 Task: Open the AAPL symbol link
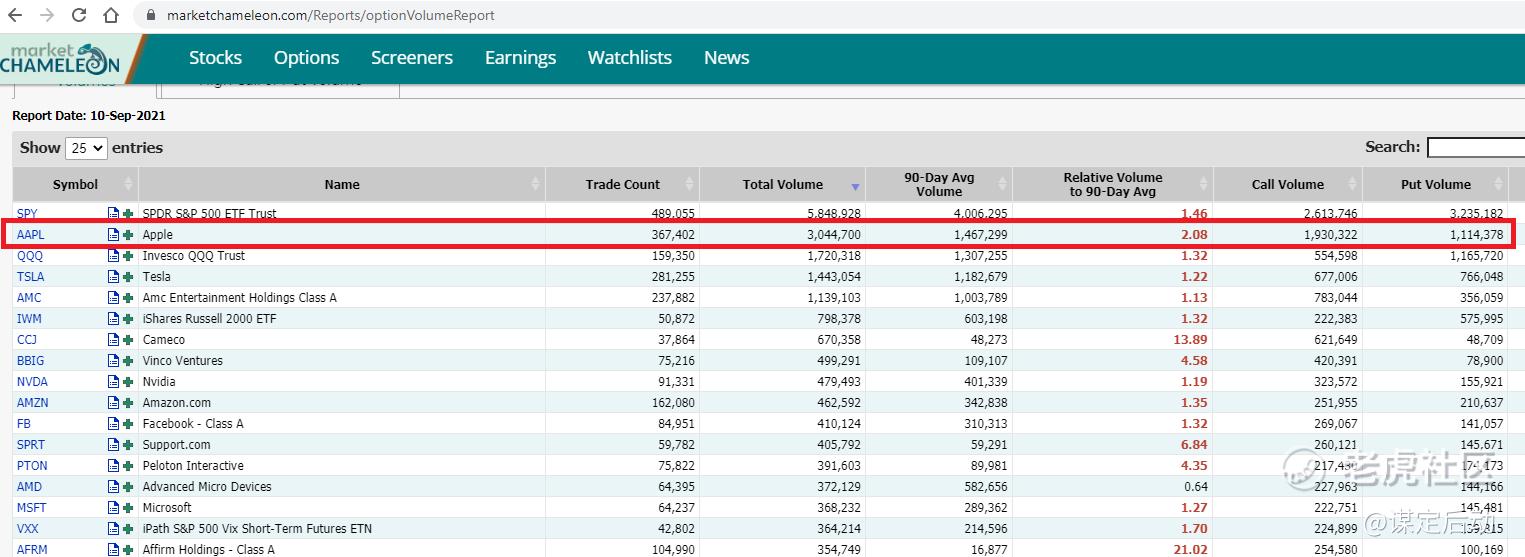31,235
